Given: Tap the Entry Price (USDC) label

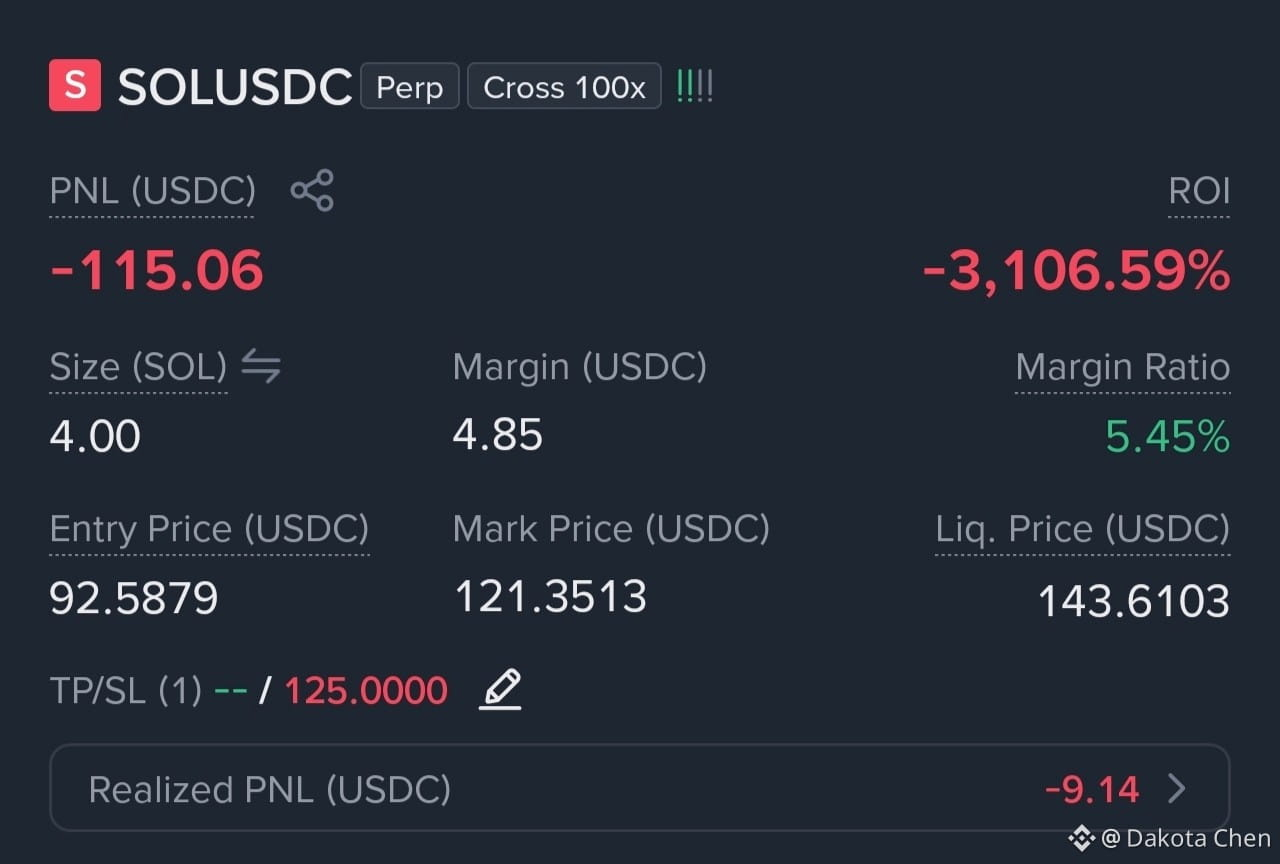Looking at the screenshot, I should pos(209,528).
